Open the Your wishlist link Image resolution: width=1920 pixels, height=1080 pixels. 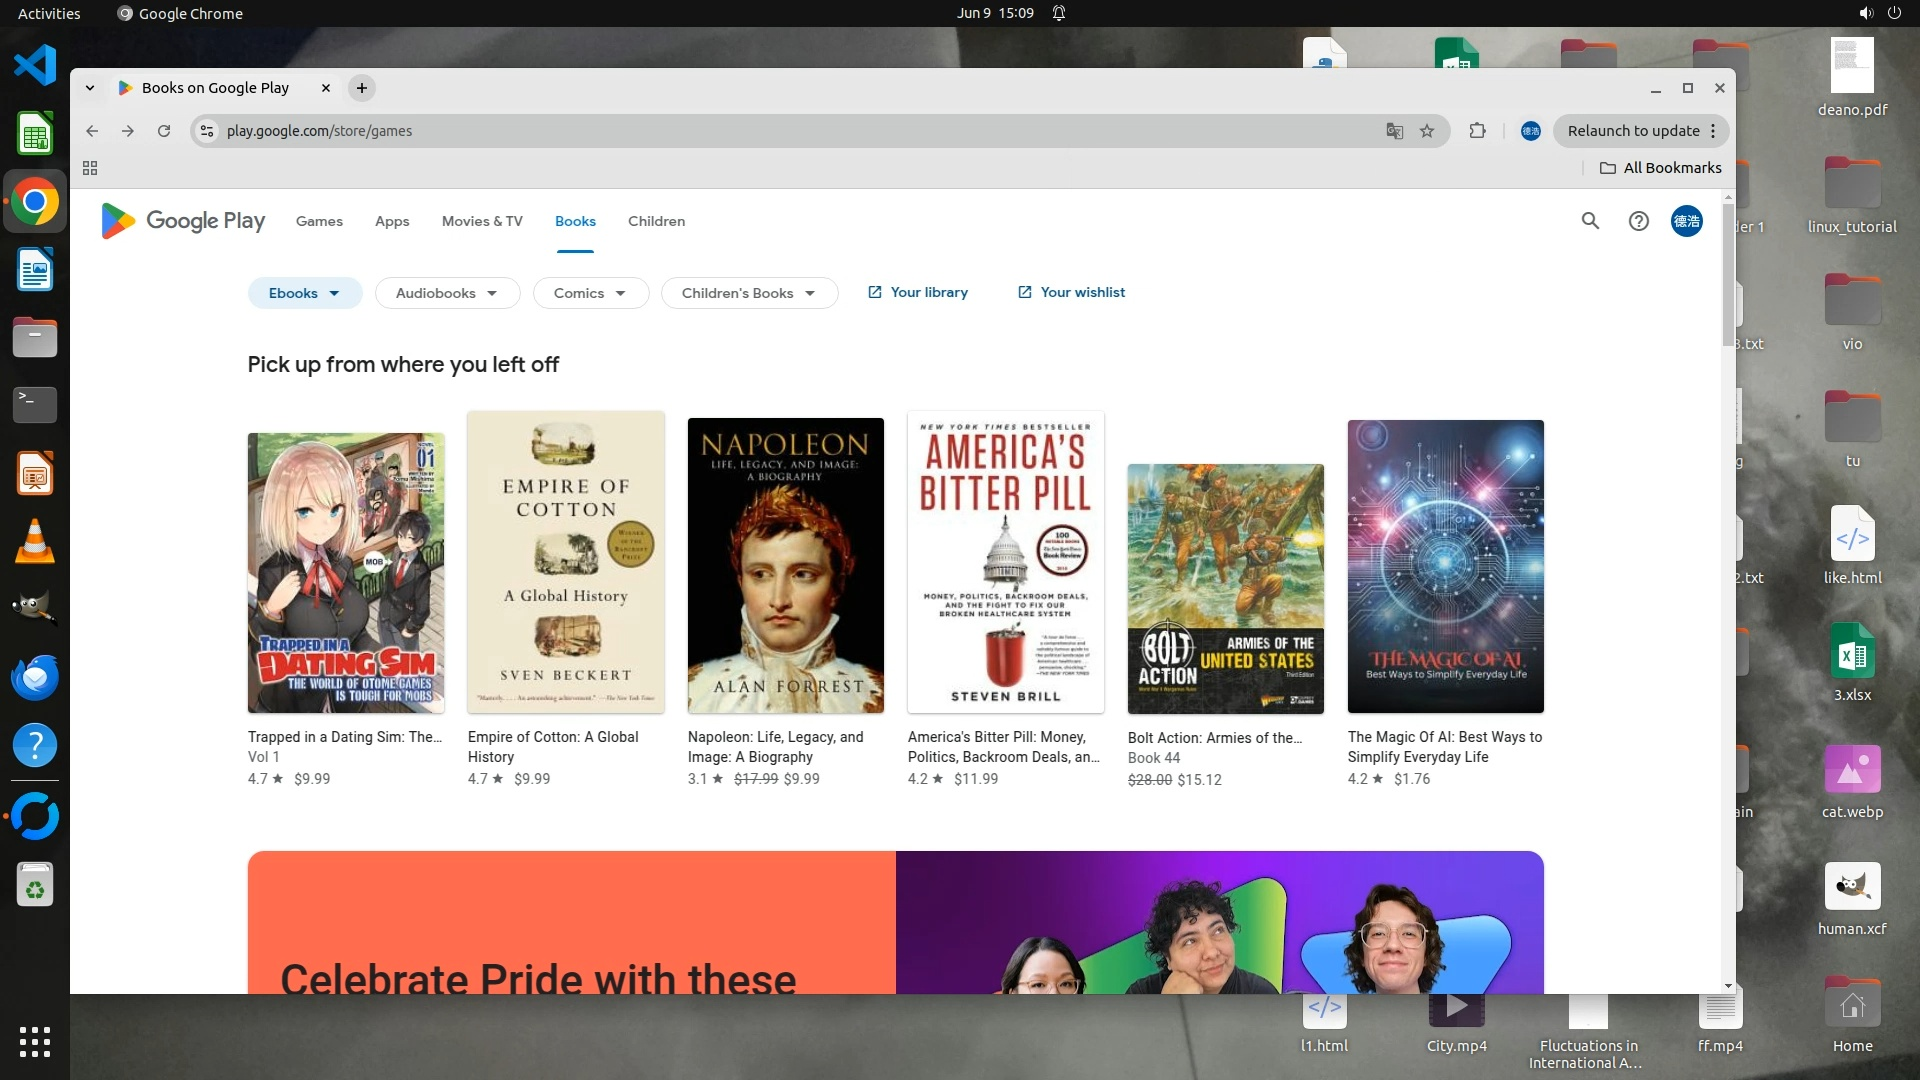click(x=1071, y=292)
